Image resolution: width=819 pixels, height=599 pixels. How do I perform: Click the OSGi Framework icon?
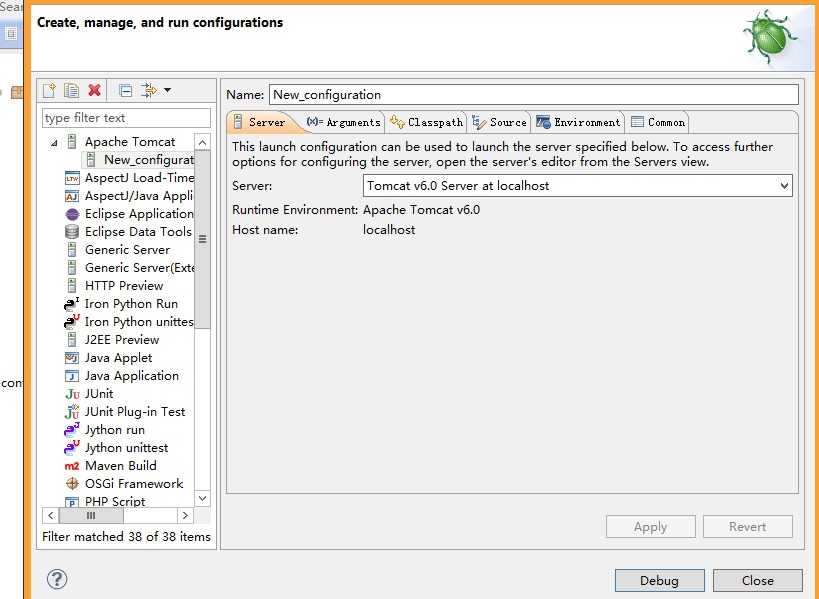[72, 484]
